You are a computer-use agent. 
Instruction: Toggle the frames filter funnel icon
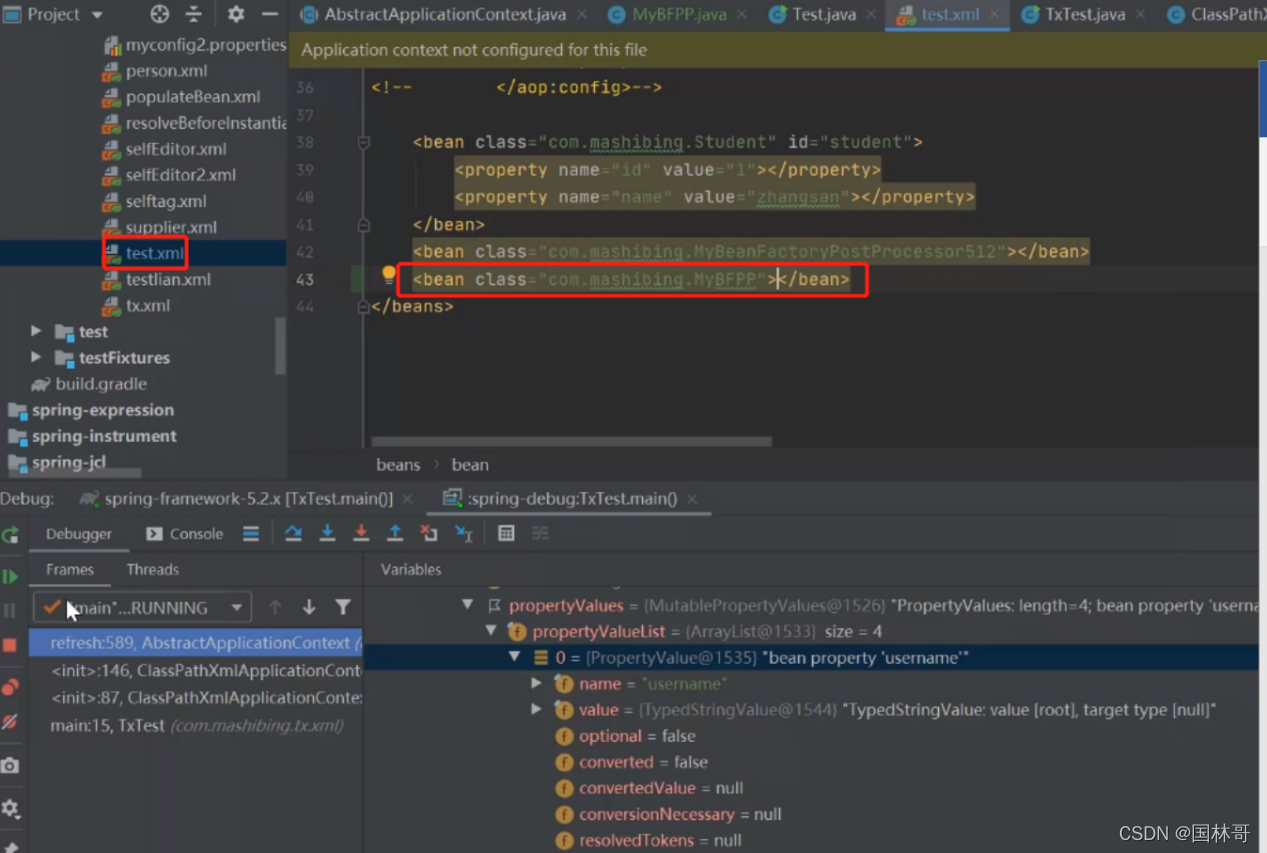point(344,607)
